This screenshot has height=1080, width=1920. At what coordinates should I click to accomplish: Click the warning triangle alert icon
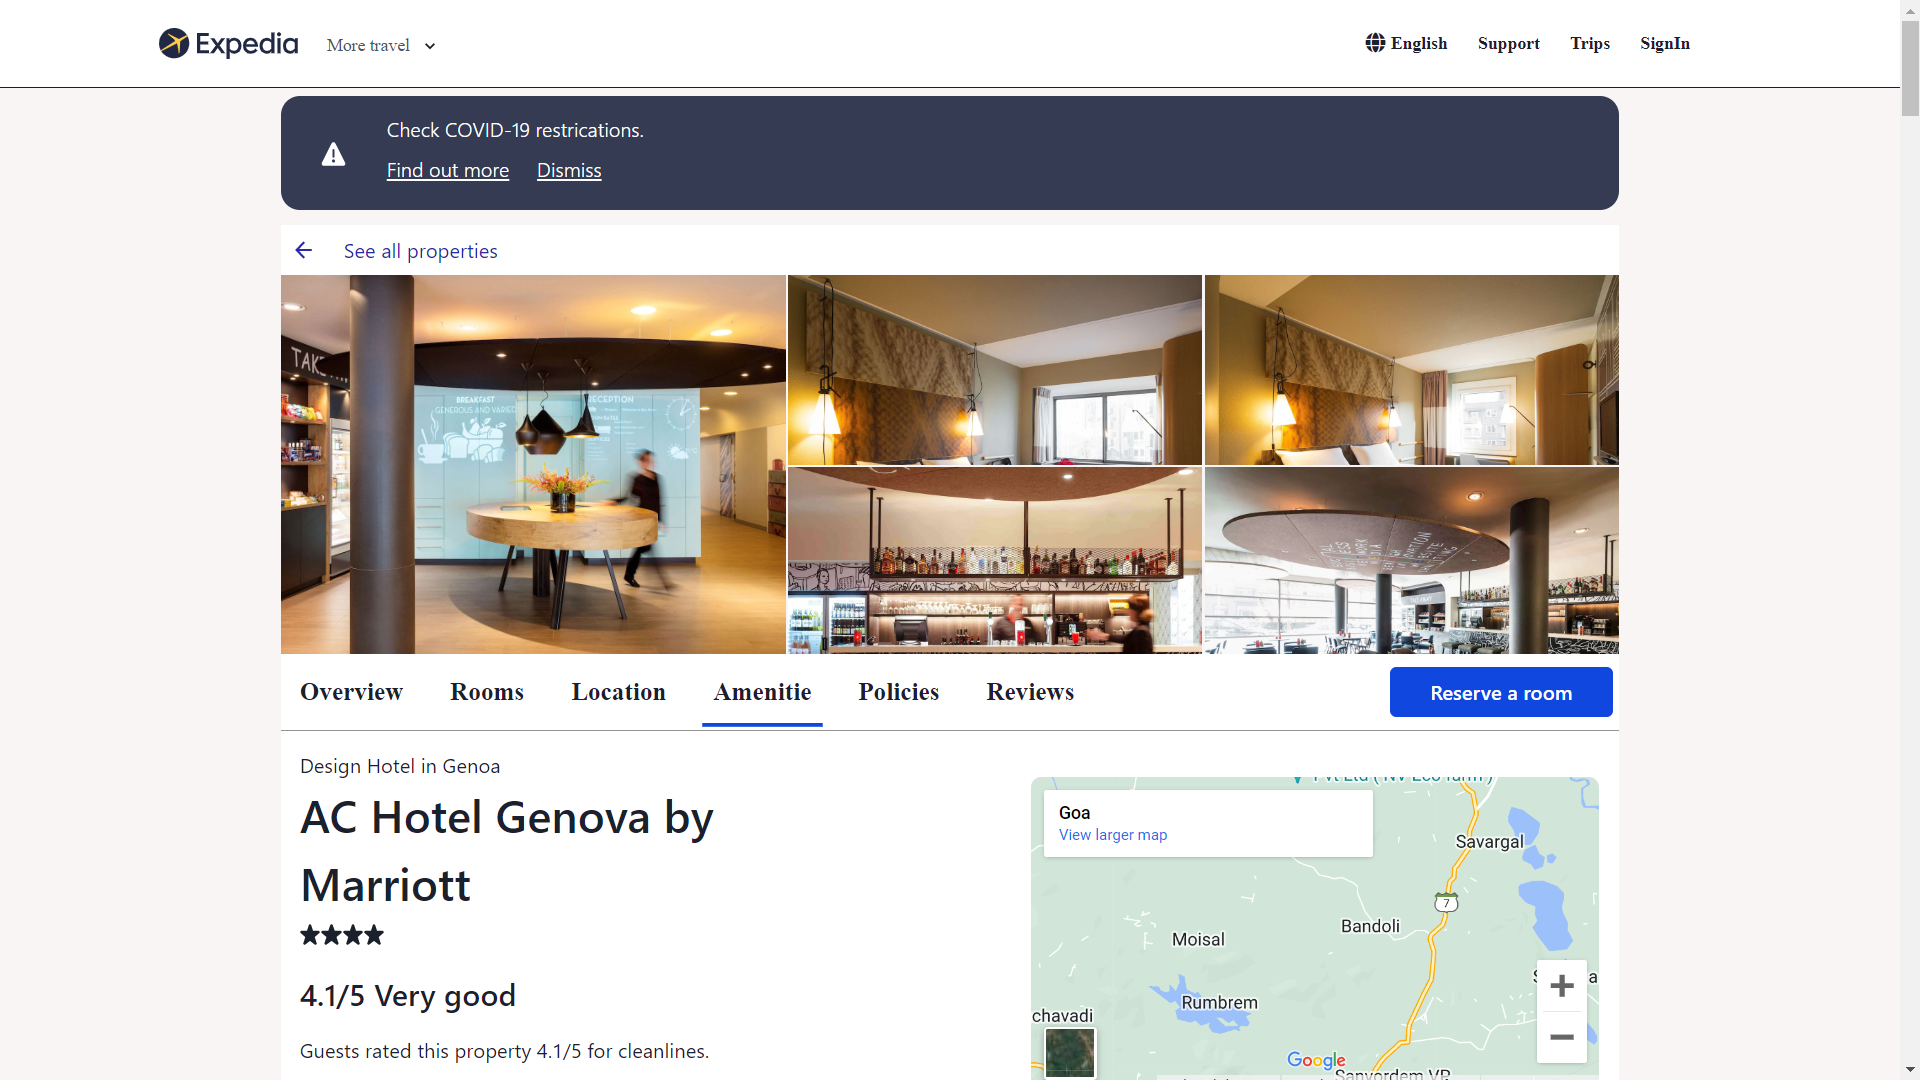coord(333,154)
